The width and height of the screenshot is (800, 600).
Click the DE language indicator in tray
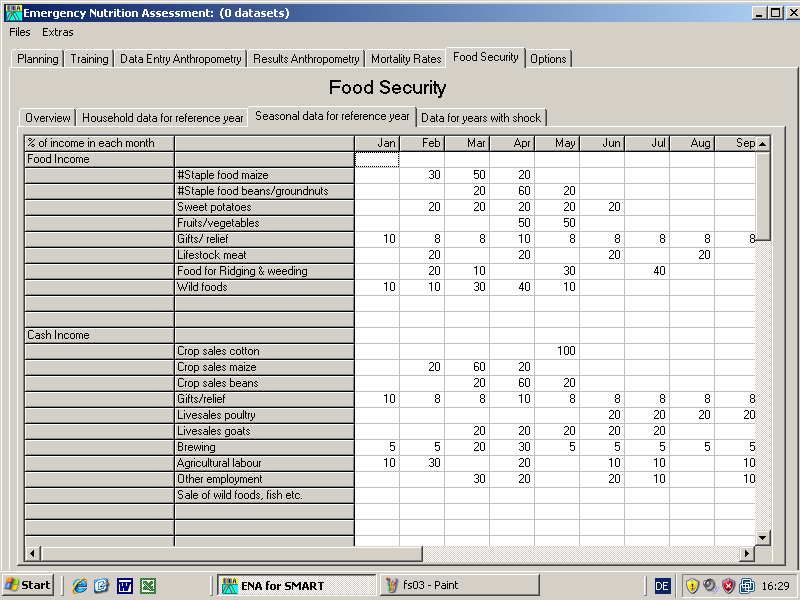662,585
